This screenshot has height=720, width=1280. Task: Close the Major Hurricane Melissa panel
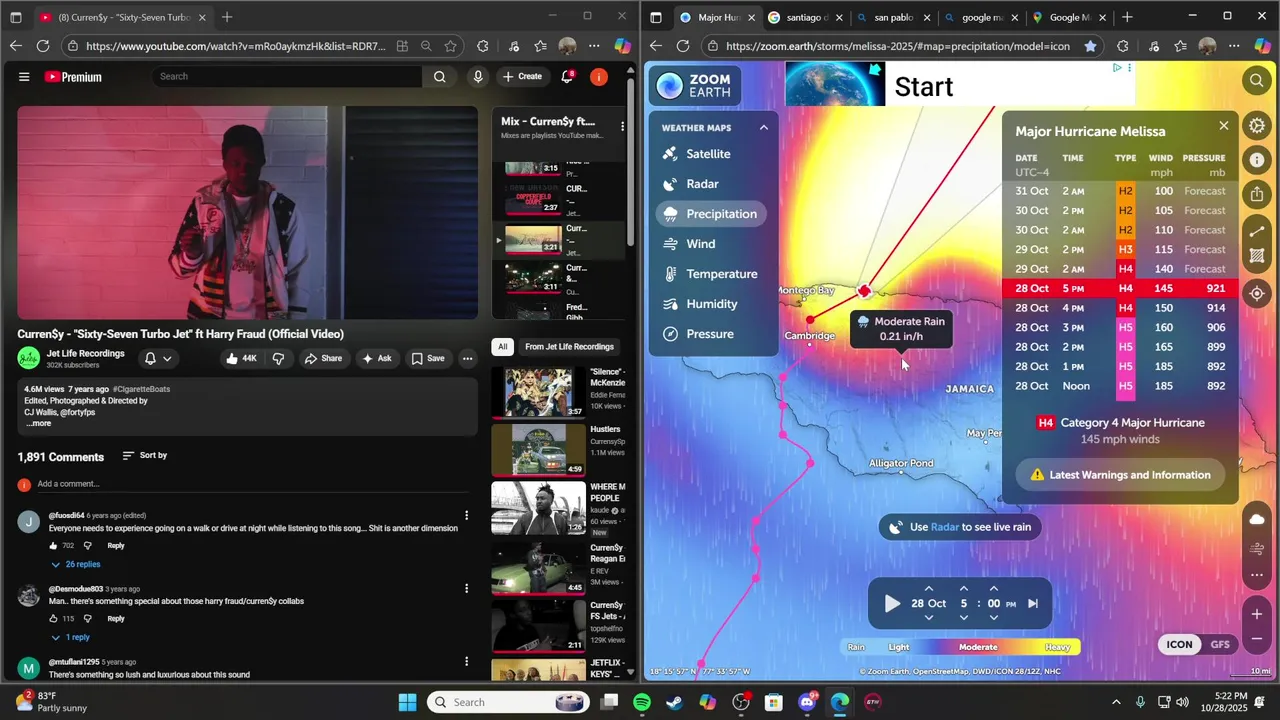coord(1223,126)
